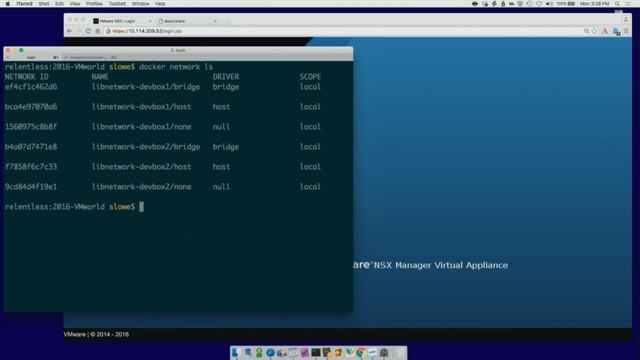Select the first bash tab in iTerm
This screenshot has height=360, width=640.
point(32,58)
